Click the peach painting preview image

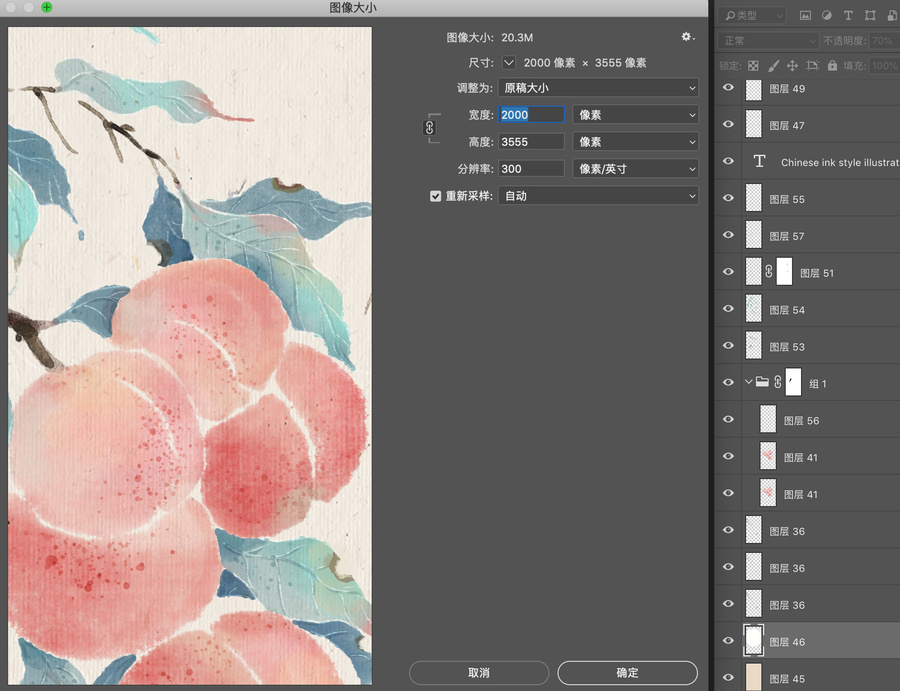coord(190,355)
